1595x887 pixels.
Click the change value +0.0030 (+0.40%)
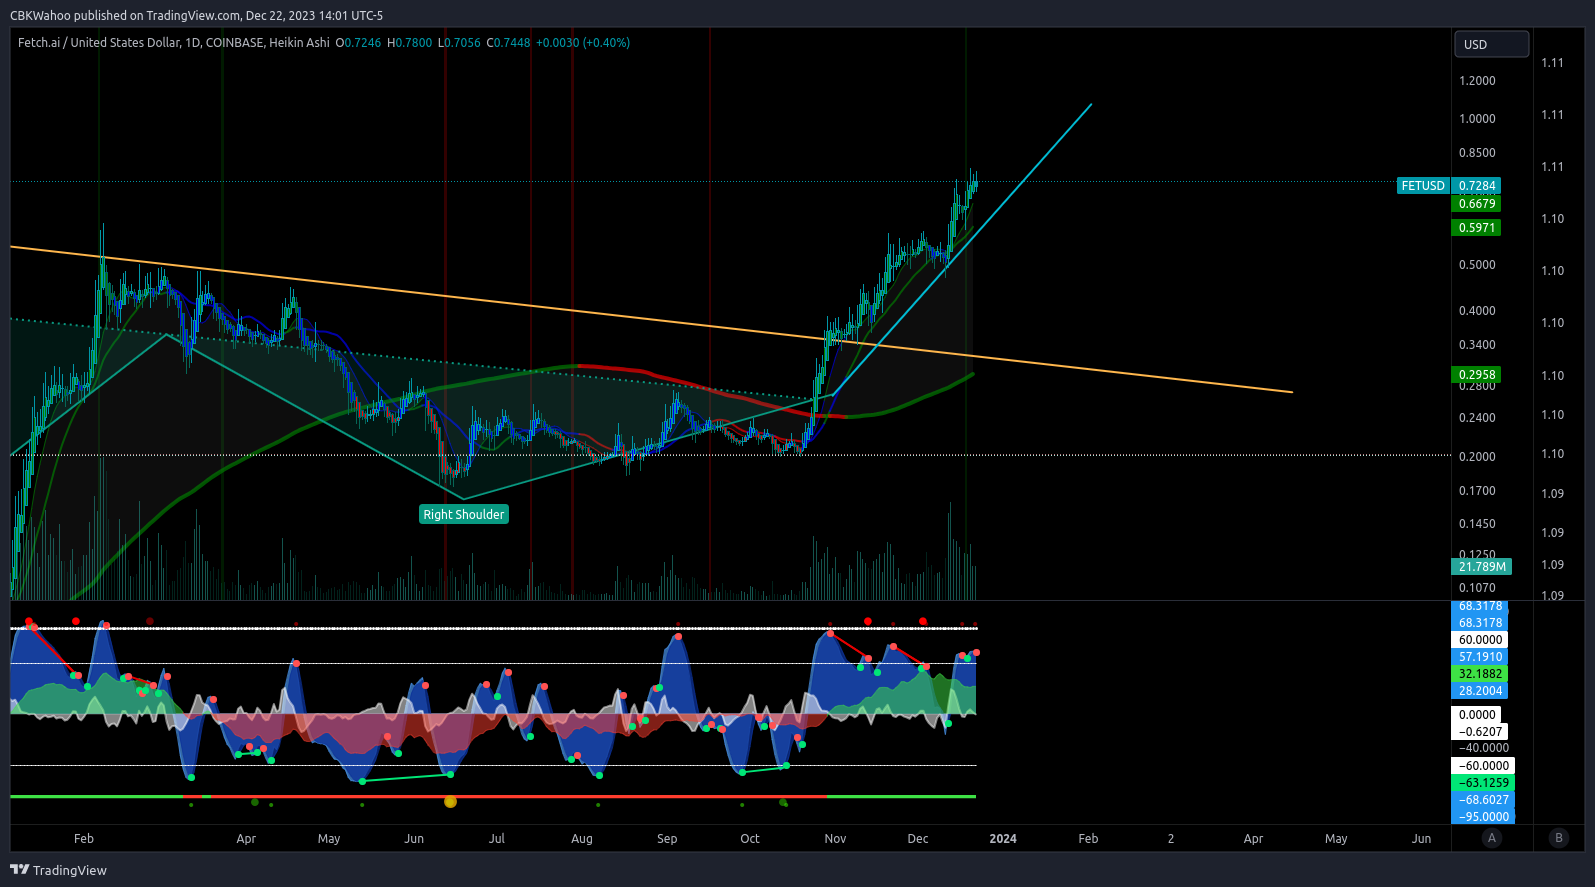[583, 43]
